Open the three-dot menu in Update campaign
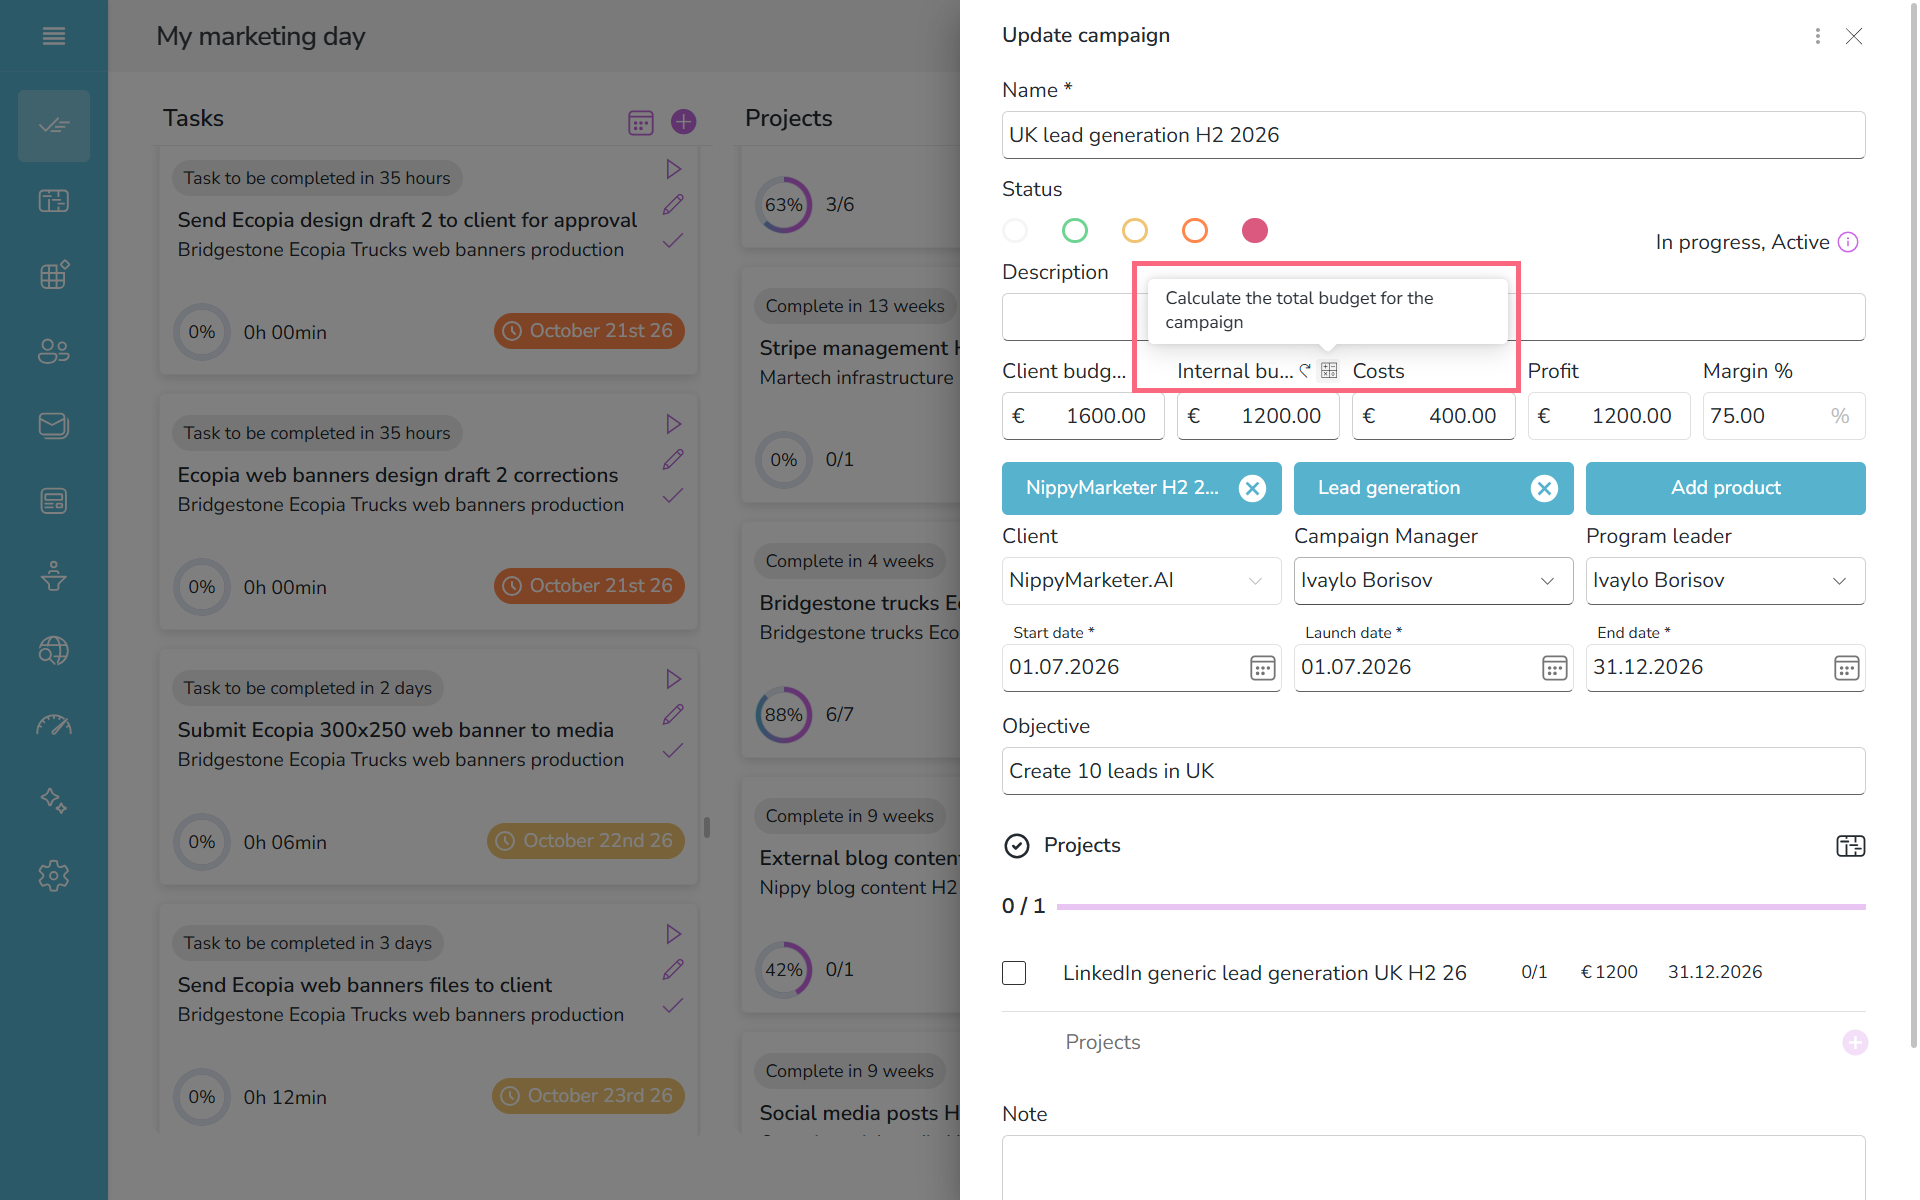This screenshot has width=1920, height=1200. 1817,36
